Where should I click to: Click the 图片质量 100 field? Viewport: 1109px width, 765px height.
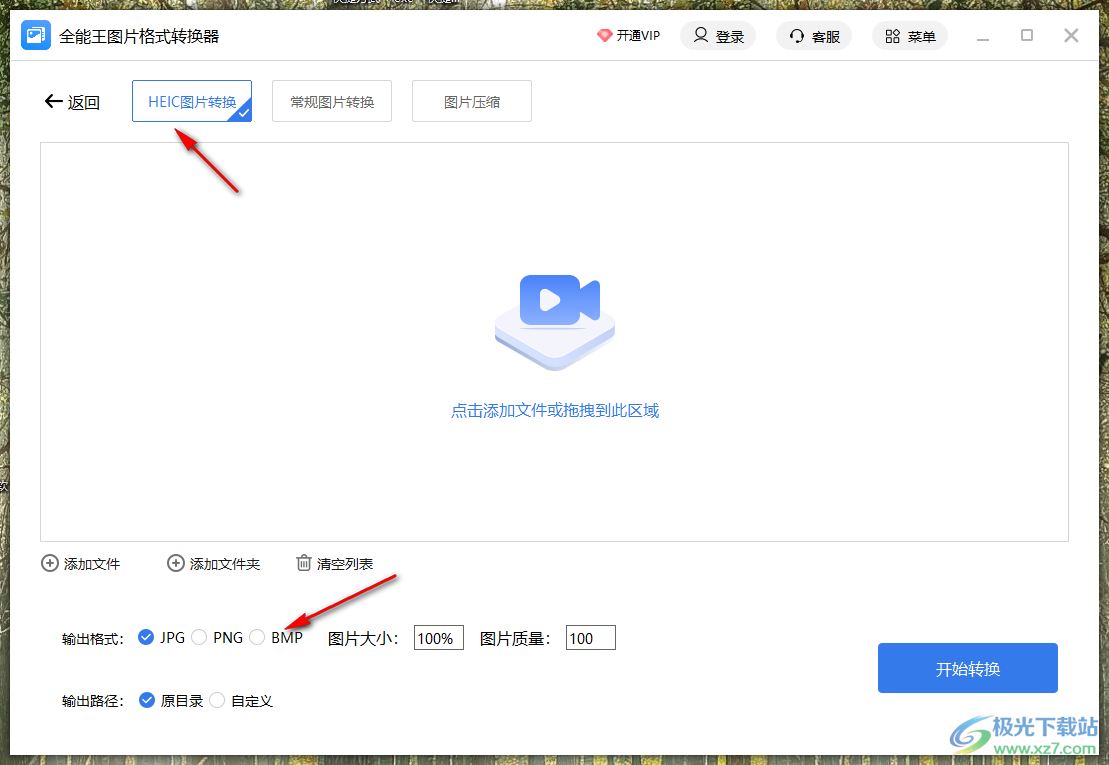click(591, 638)
